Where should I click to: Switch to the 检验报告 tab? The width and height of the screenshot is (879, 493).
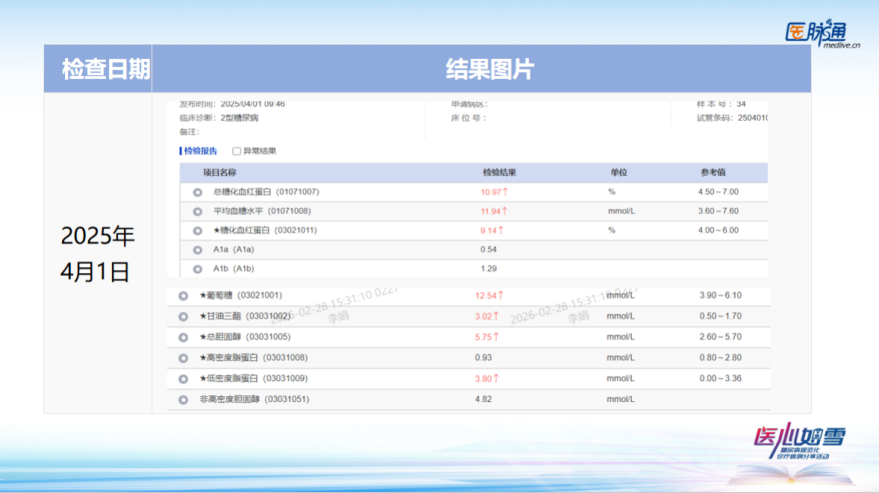click(199, 151)
